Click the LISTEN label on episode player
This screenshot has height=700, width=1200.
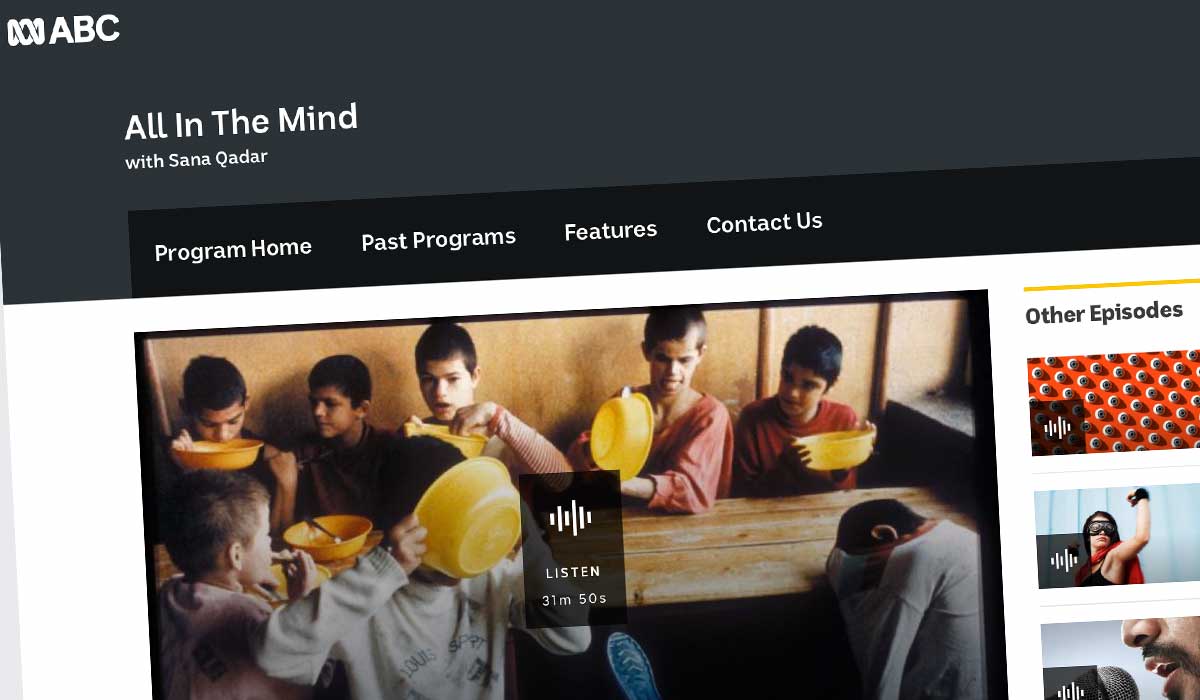click(x=573, y=572)
